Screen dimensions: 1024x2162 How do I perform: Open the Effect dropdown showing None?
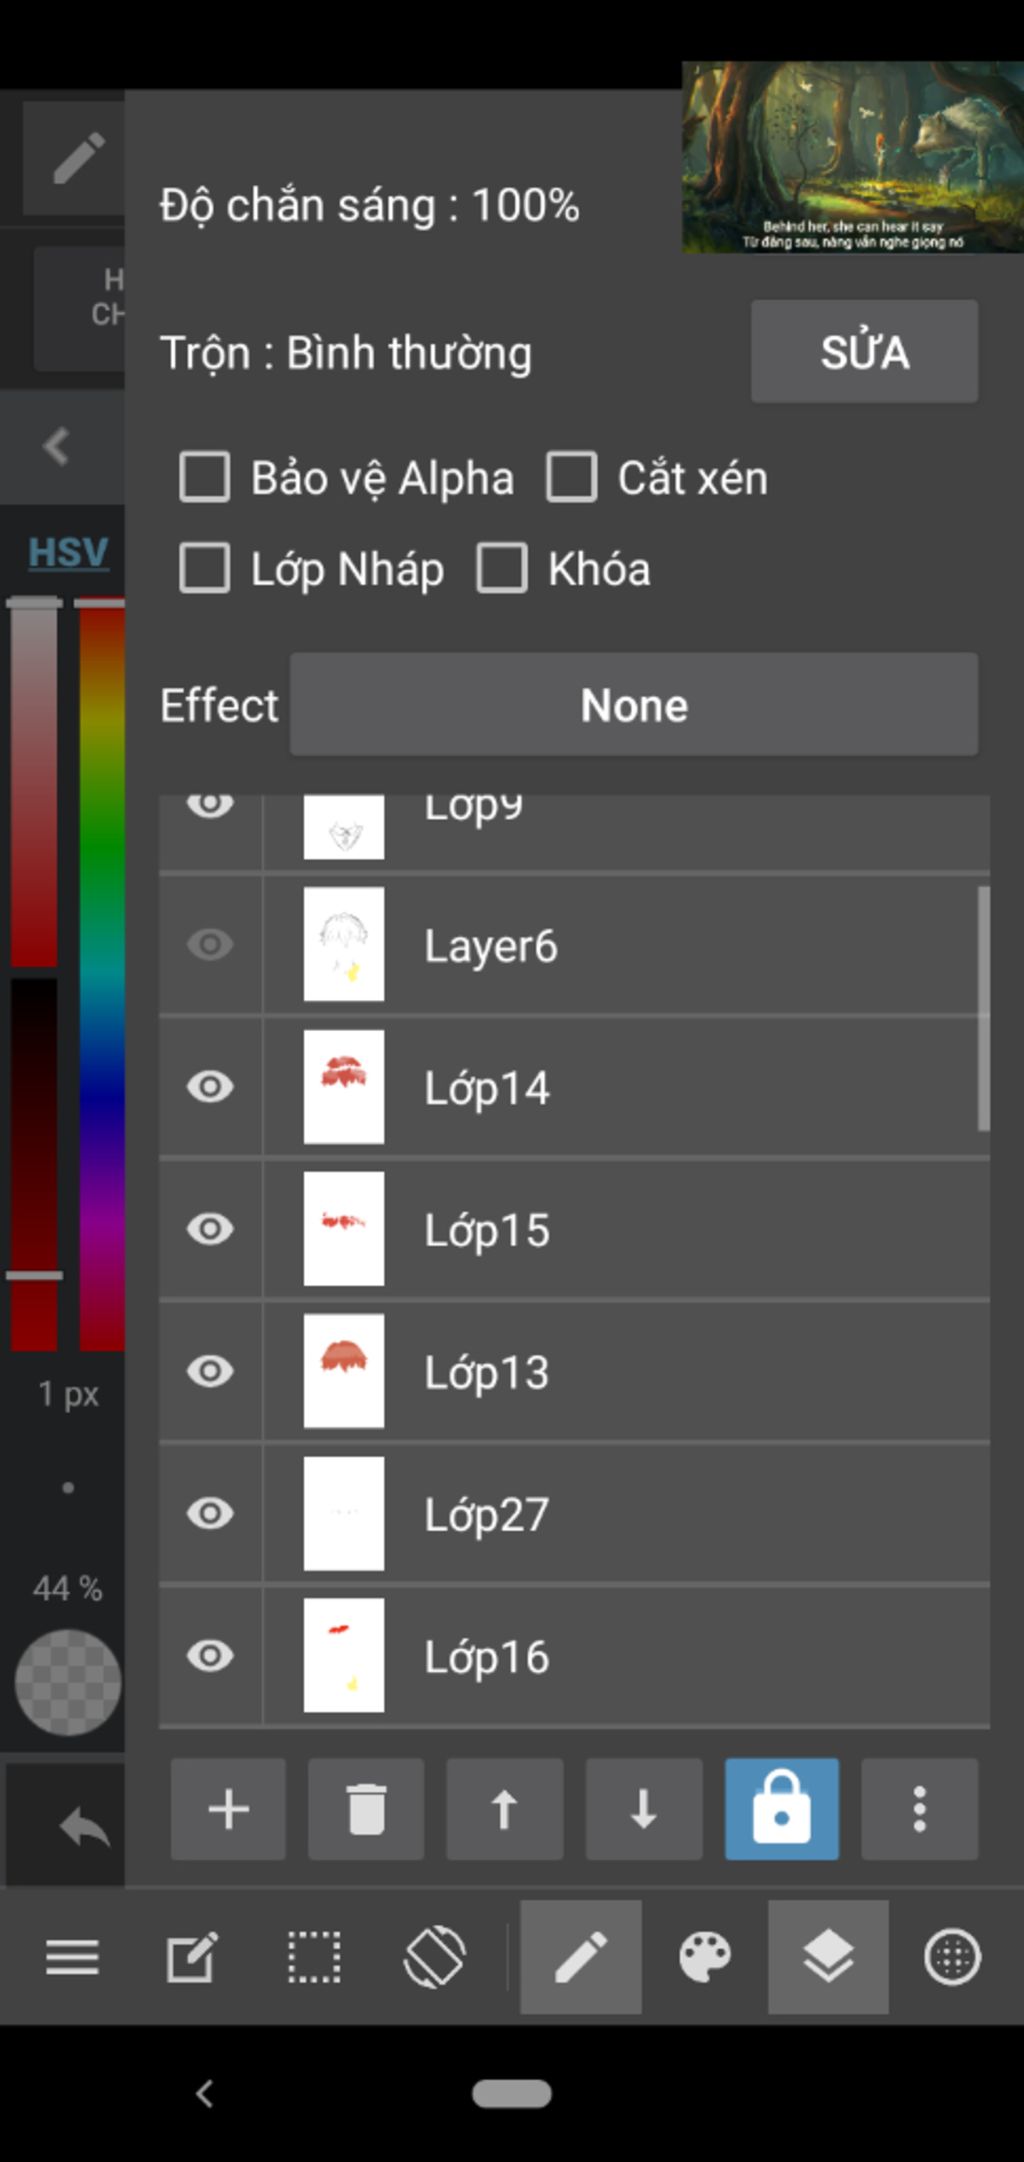pos(633,705)
